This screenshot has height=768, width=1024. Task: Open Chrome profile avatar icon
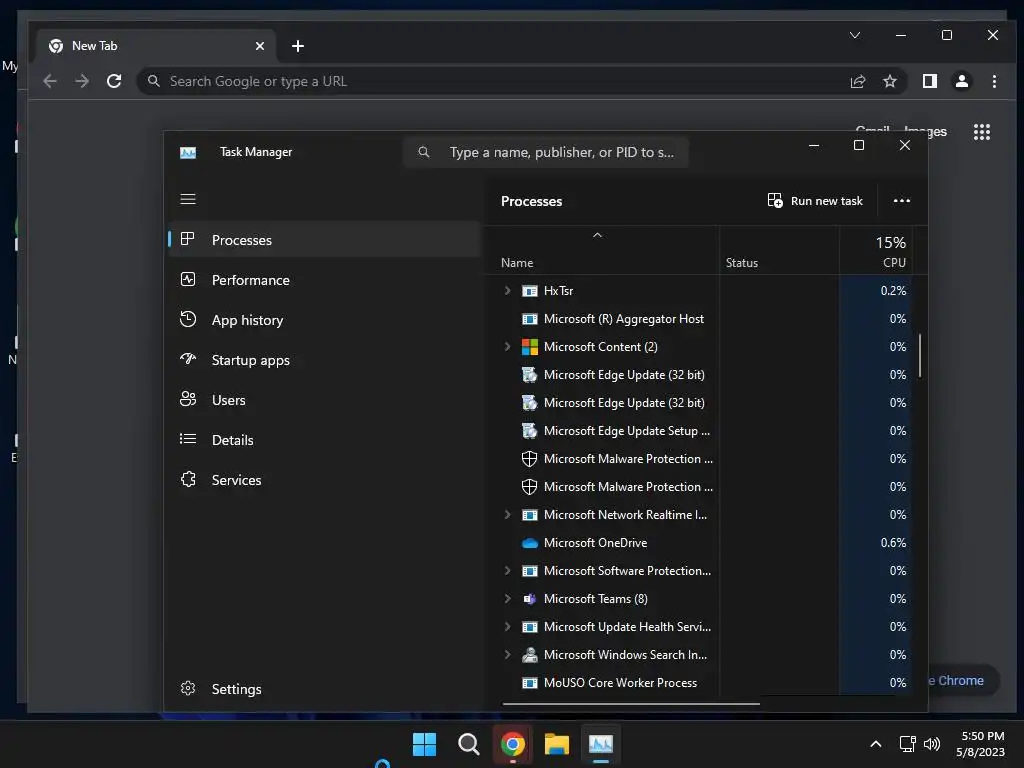click(x=961, y=81)
